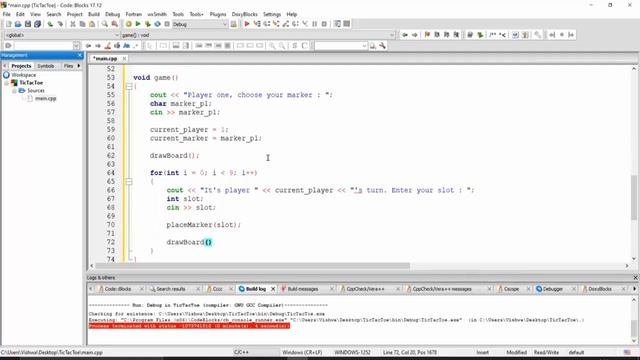Image resolution: width=640 pixels, height=360 pixels.
Task: Open the File menu
Action: pyautogui.click(x=7, y=14)
